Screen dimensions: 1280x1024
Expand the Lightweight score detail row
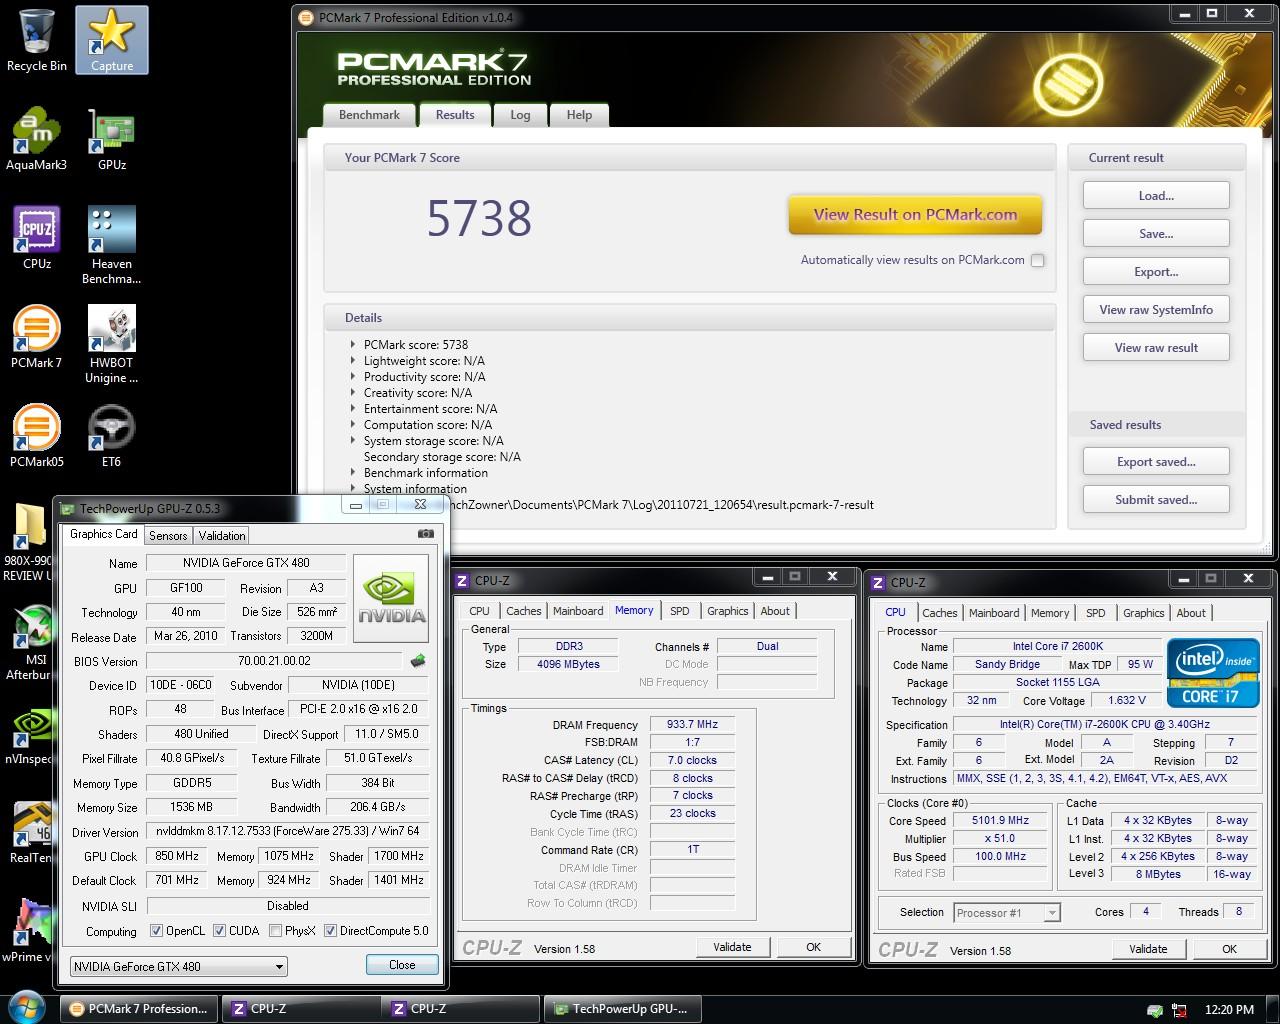353,361
